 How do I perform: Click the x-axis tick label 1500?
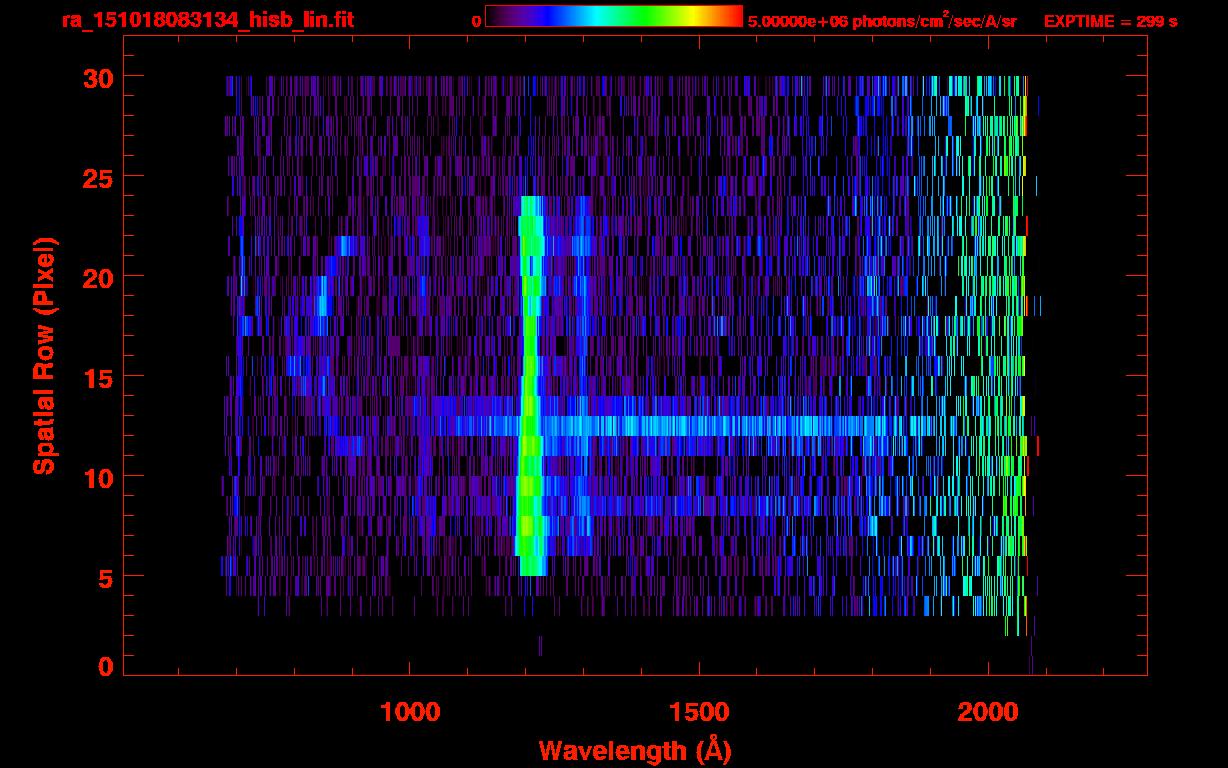click(699, 711)
